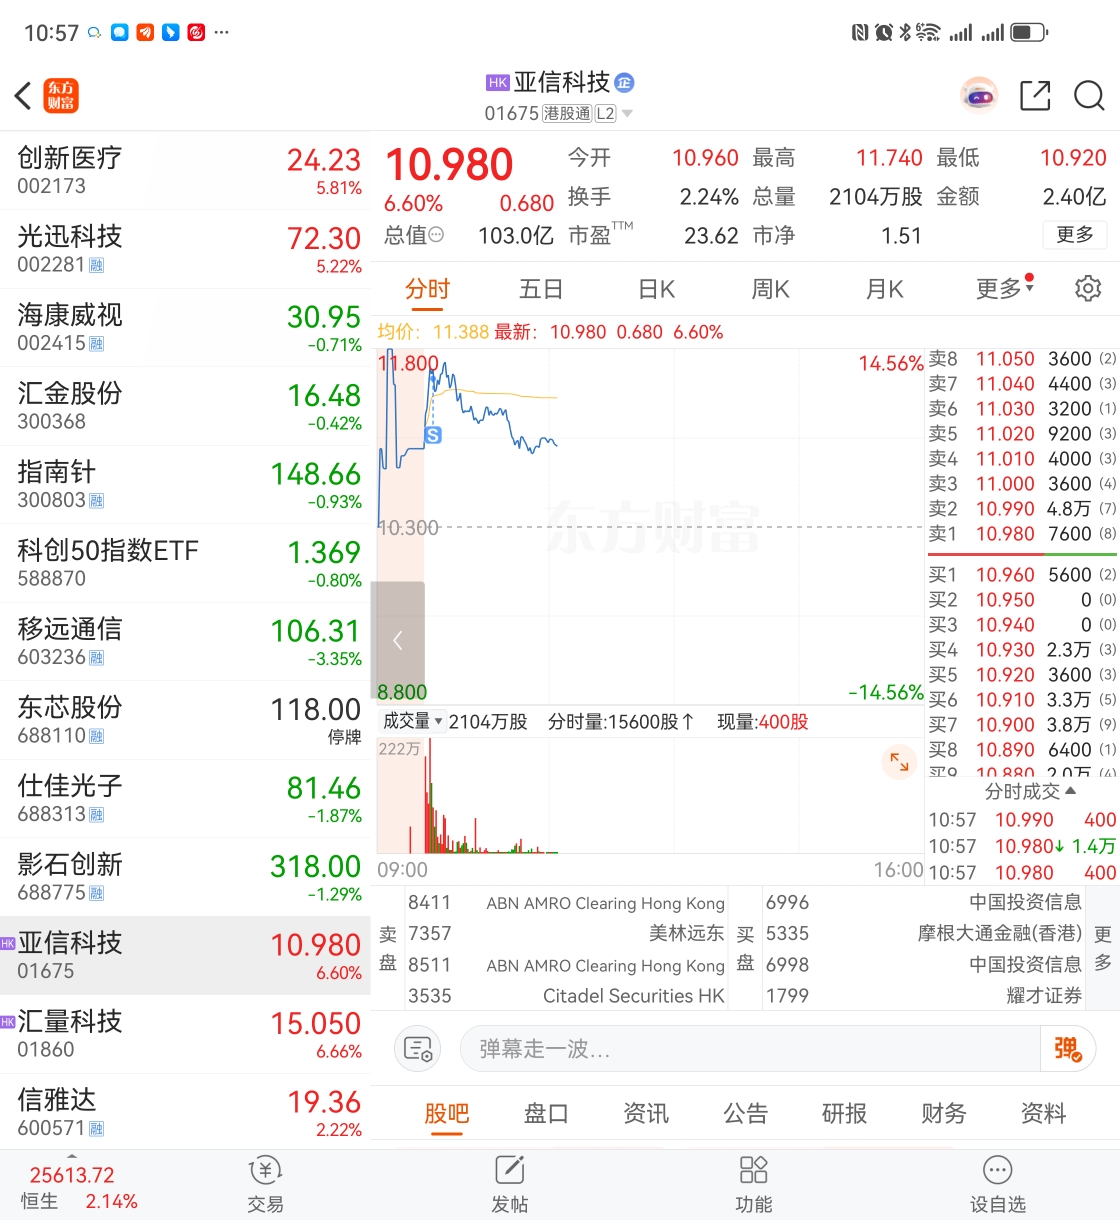
Task: Tap the back arrow icon
Action: [x=23, y=96]
